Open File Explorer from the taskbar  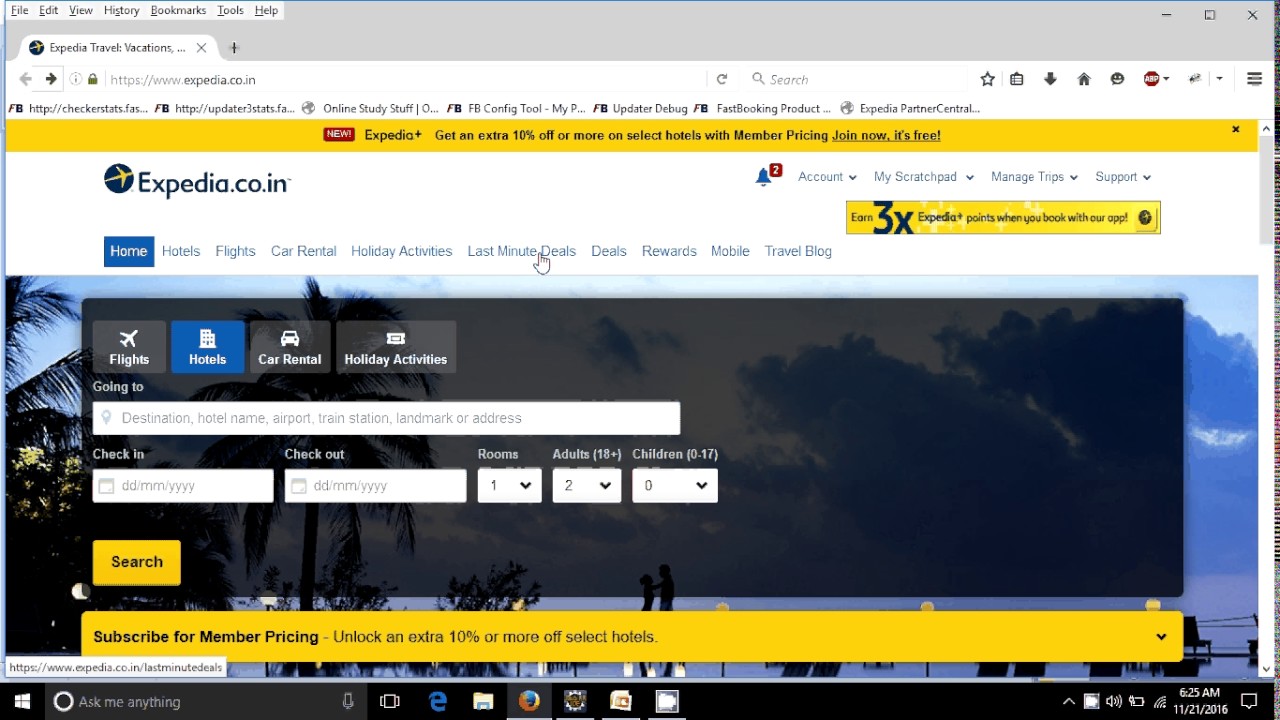pos(483,701)
